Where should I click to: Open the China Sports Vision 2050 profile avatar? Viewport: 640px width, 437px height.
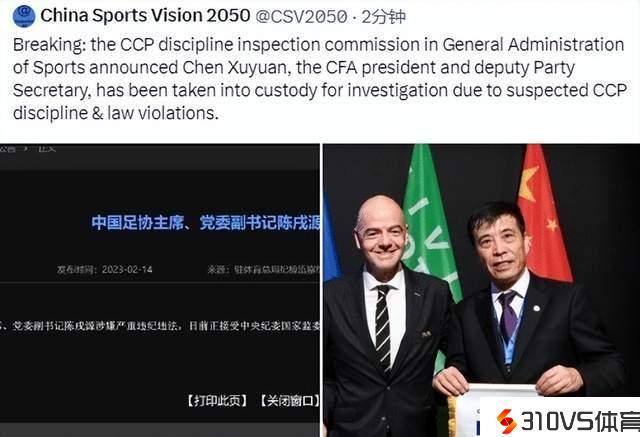point(24,16)
